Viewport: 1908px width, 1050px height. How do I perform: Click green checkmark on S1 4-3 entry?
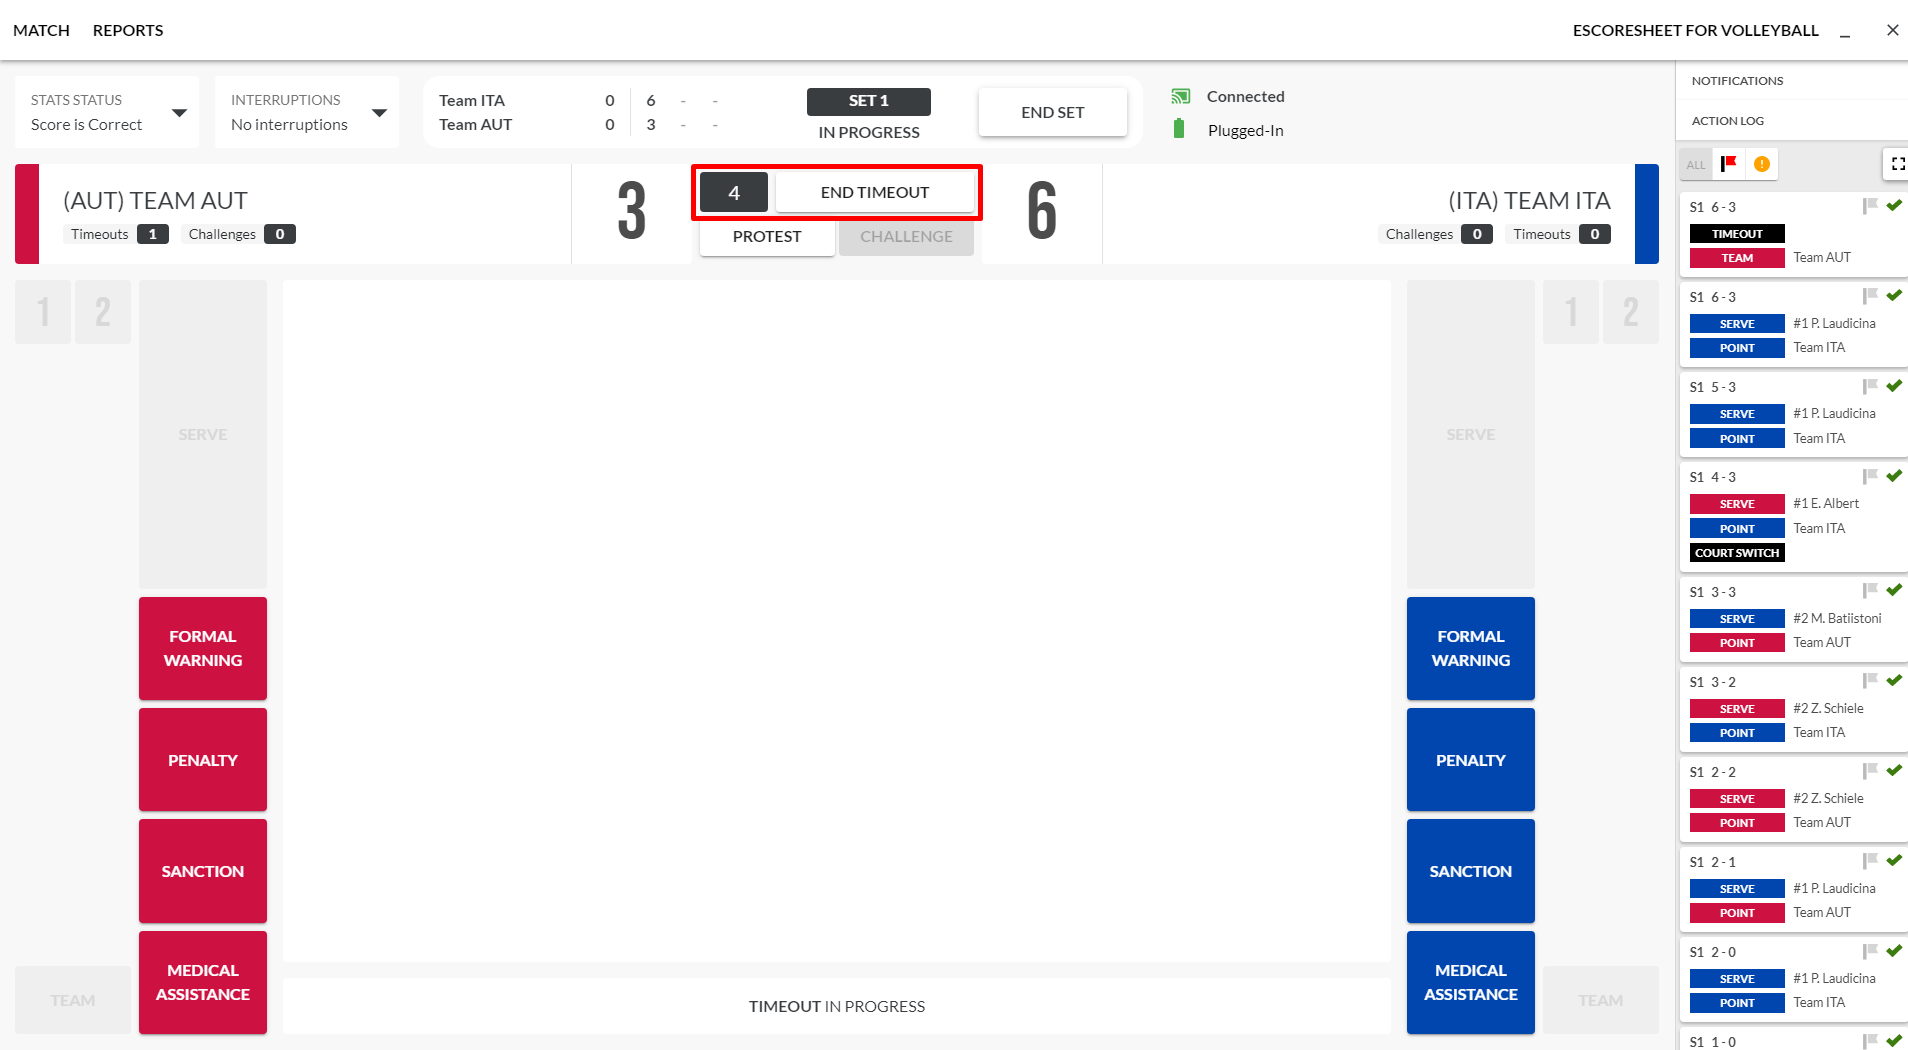1894,475
